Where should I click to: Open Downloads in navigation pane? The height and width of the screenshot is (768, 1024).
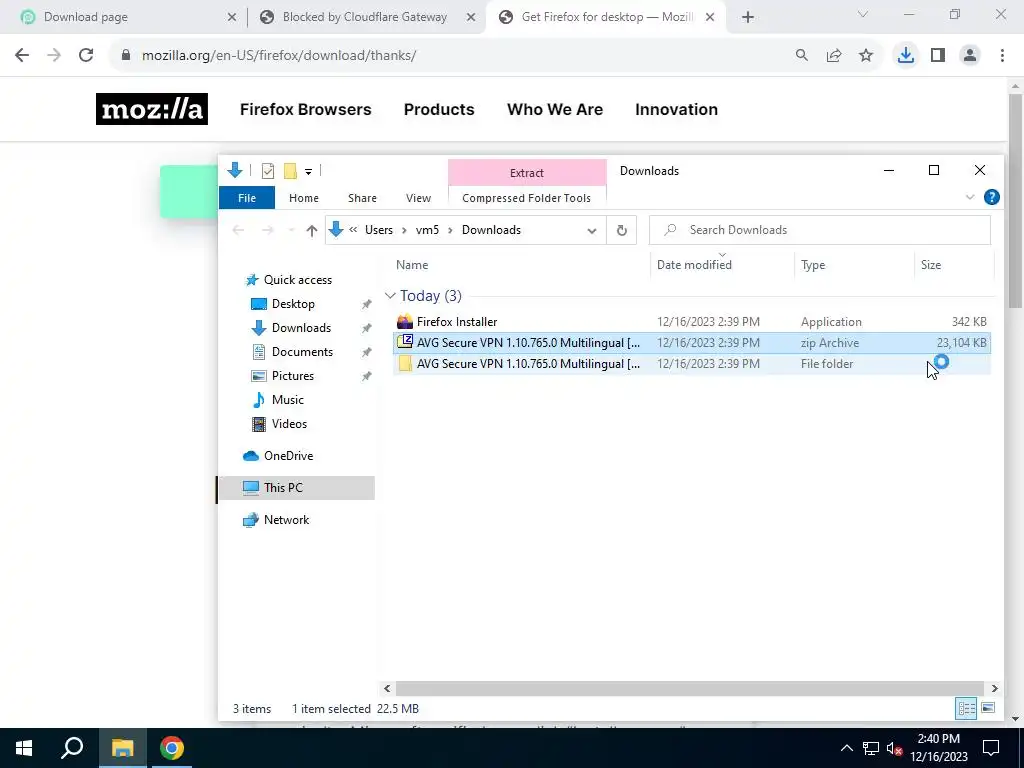tap(301, 328)
